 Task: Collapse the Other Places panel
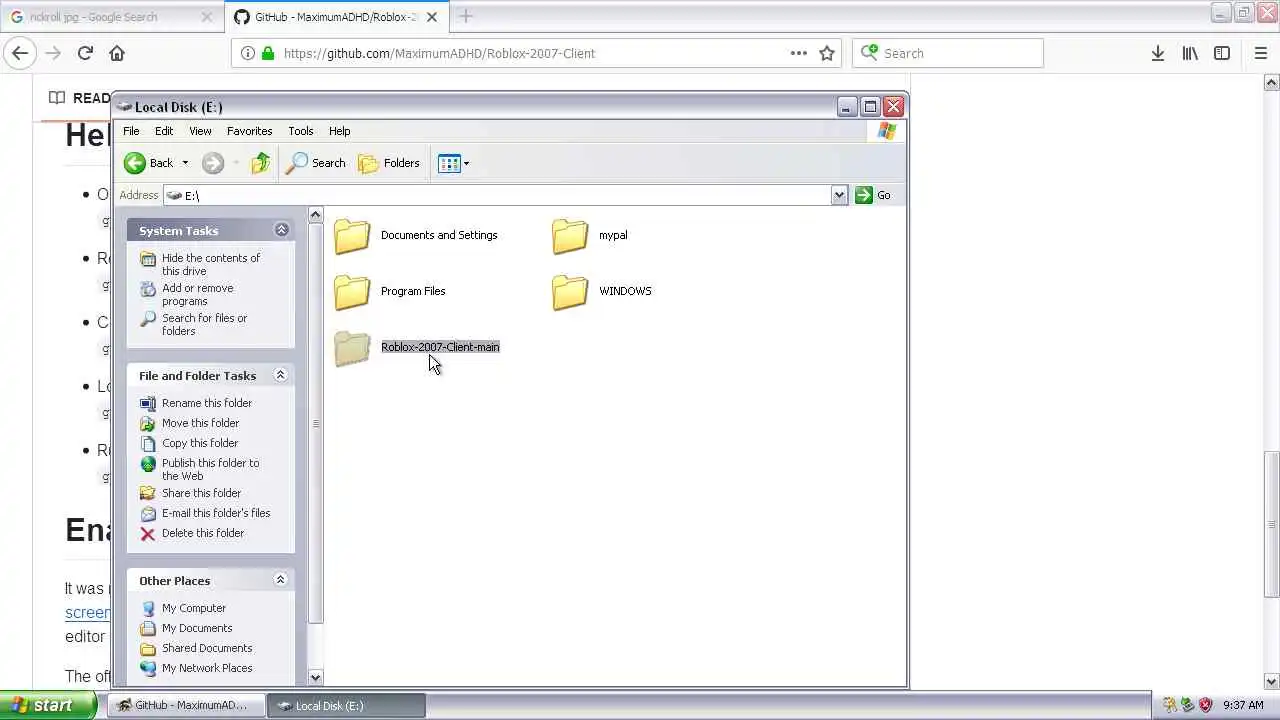tap(280, 580)
